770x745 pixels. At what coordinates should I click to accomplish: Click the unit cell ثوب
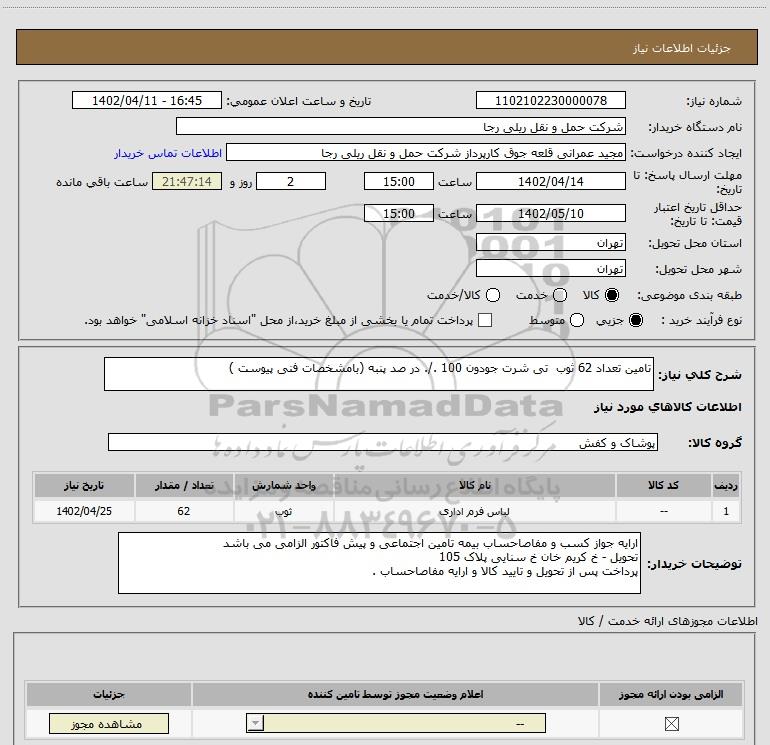coord(283,511)
